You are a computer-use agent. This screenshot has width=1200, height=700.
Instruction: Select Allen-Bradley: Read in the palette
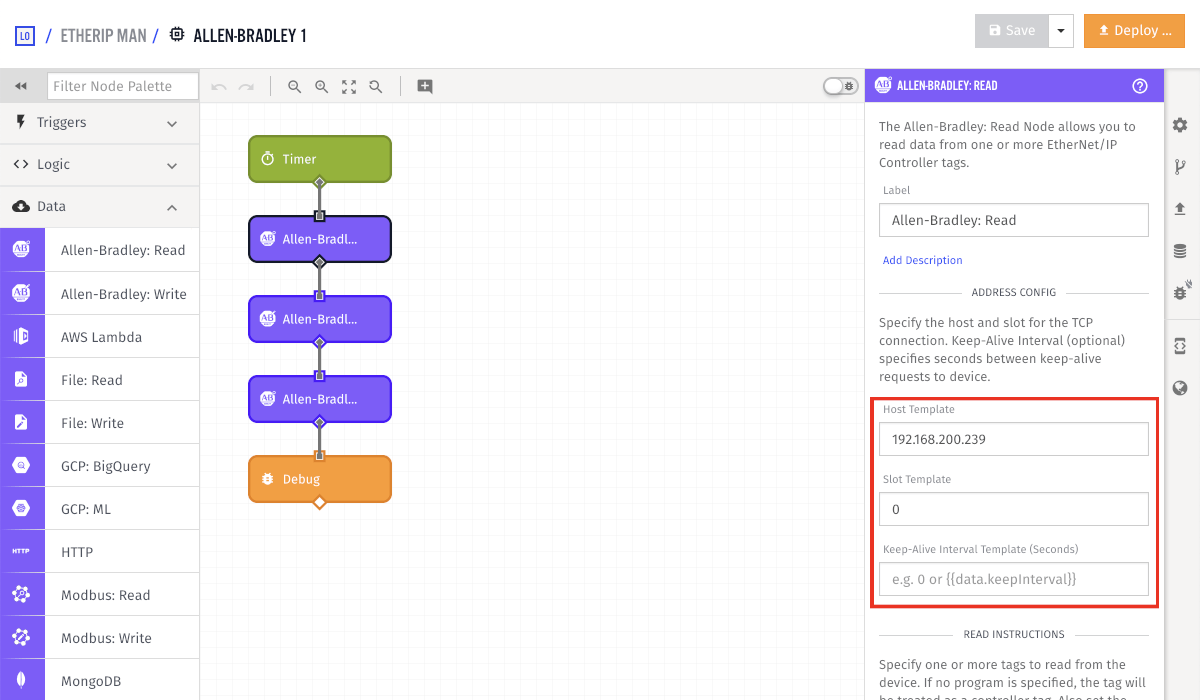[100, 250]
